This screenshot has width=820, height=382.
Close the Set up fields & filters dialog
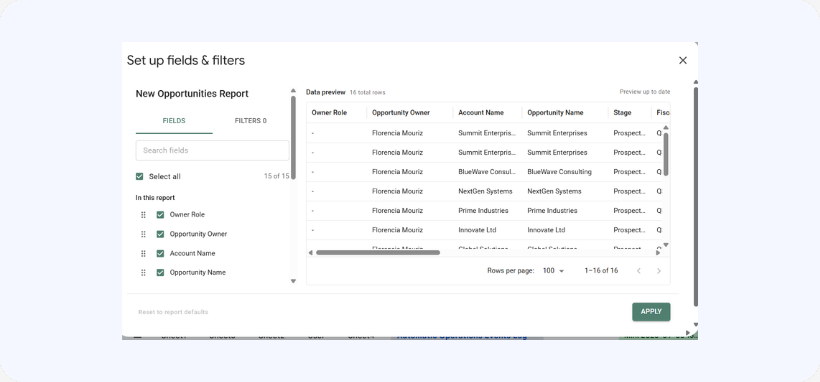(682, 60)
